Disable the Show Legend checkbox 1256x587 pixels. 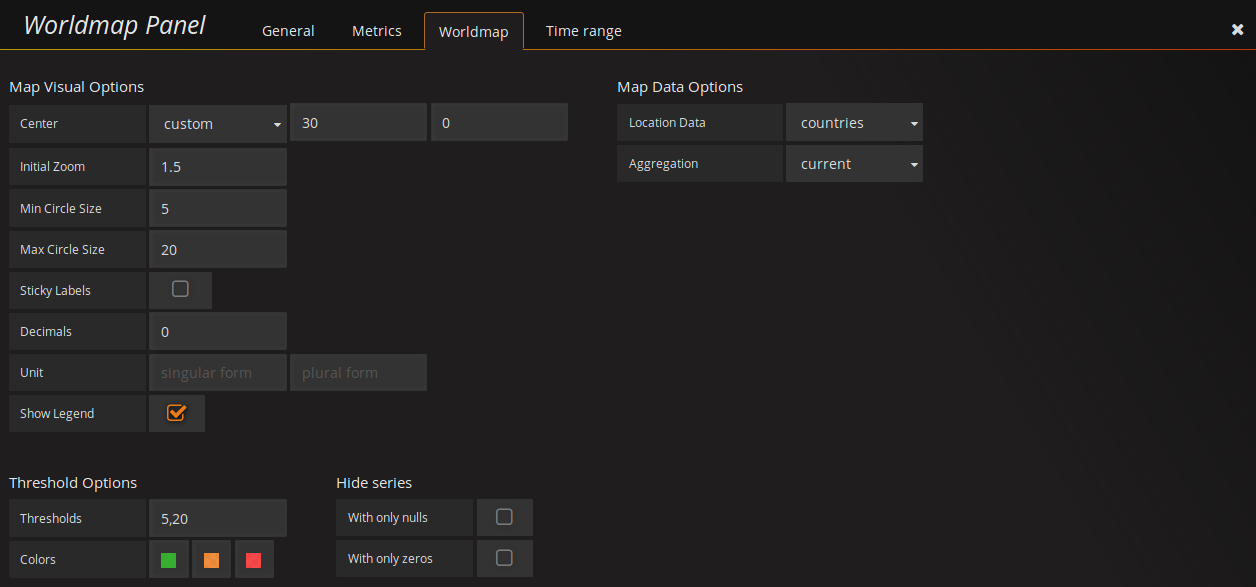coord(177,412)
